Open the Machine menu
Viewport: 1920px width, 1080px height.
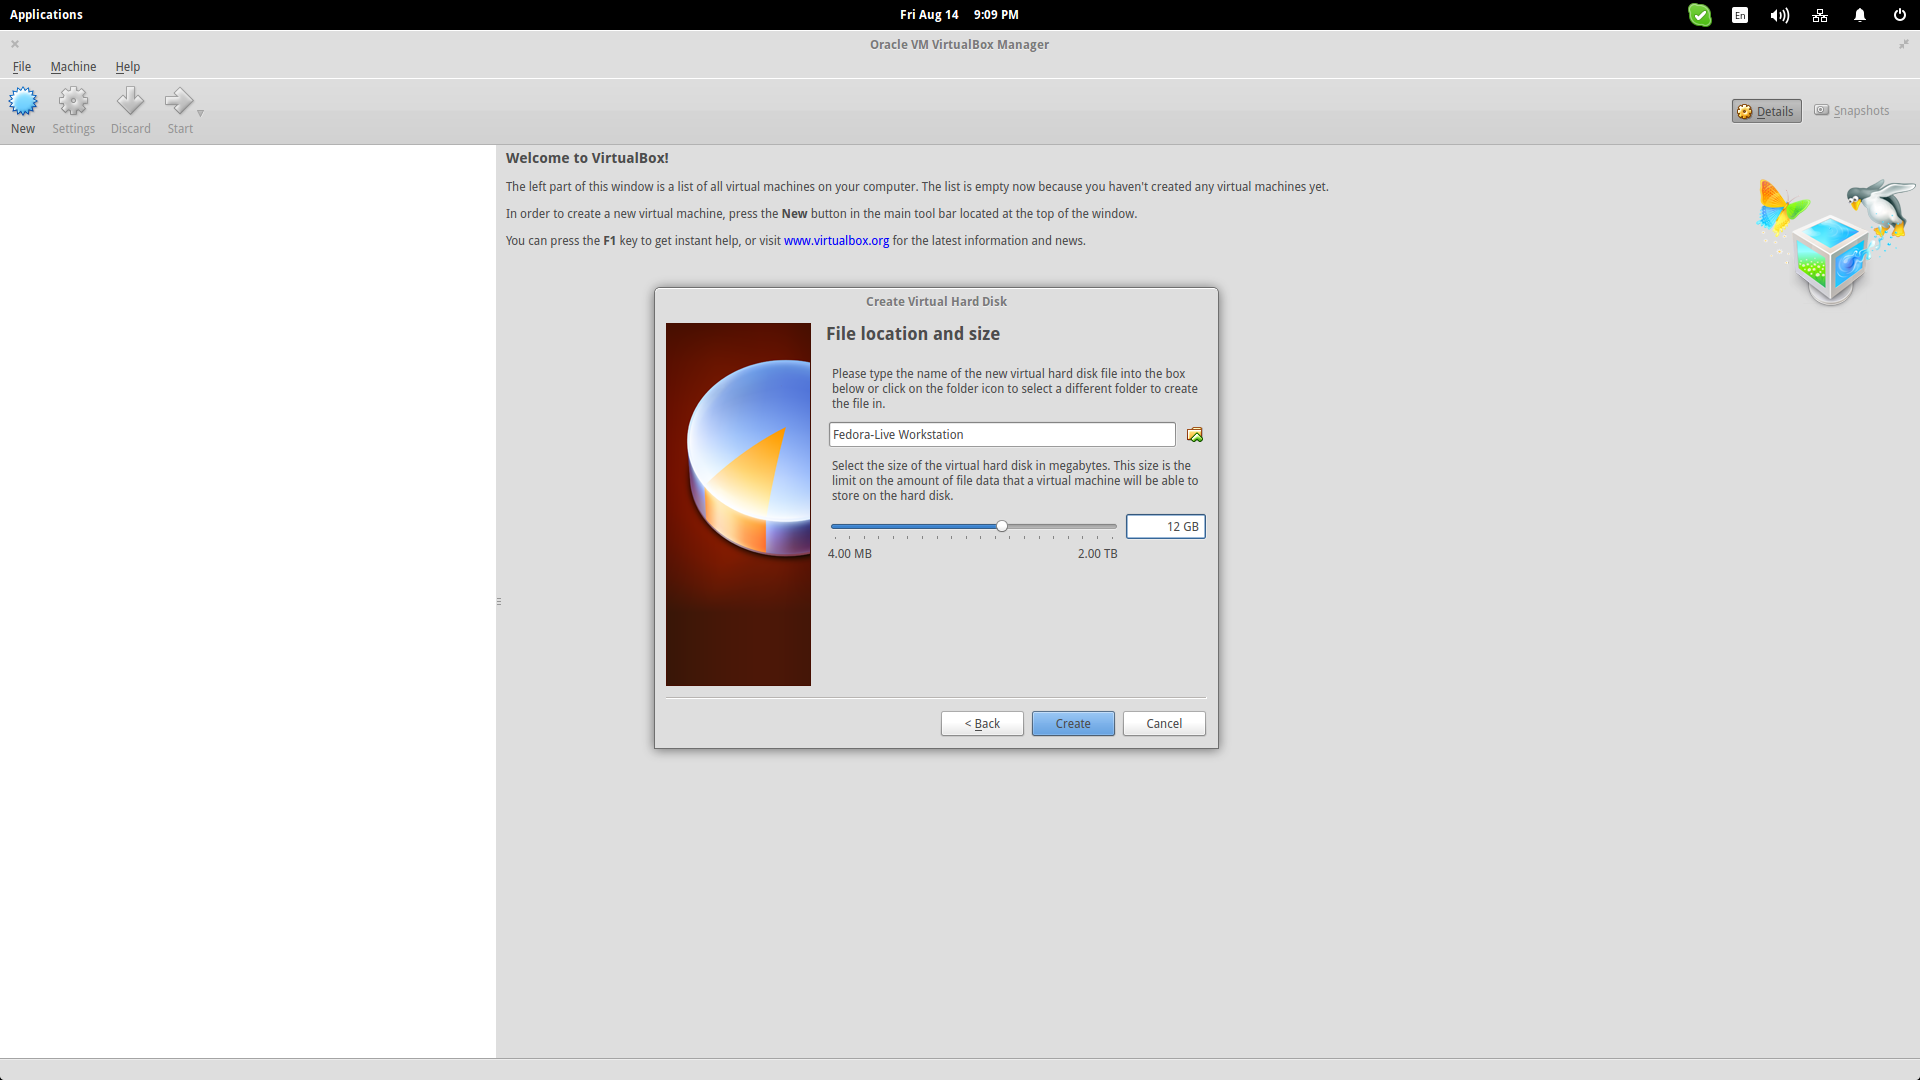coord(73,67)
